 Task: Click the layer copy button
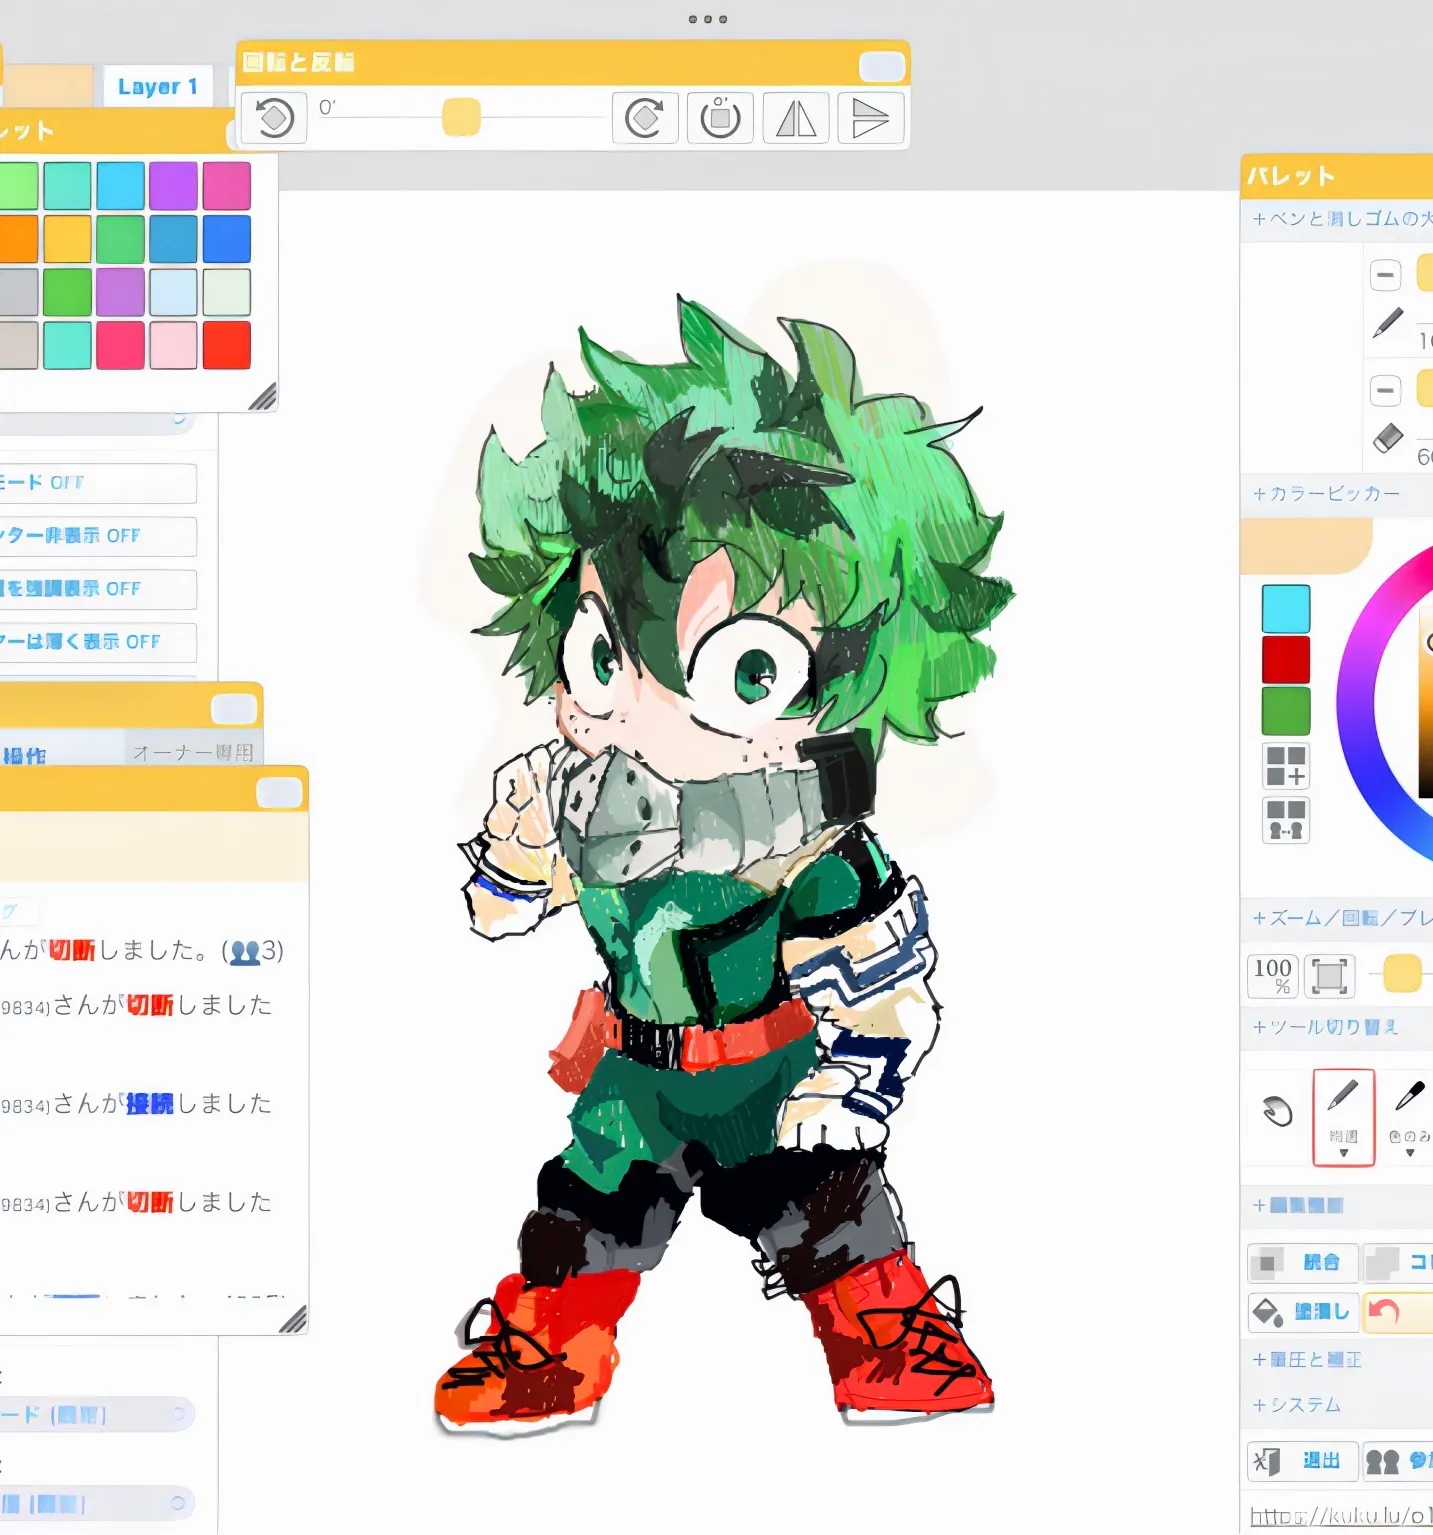point(1398,1263)
